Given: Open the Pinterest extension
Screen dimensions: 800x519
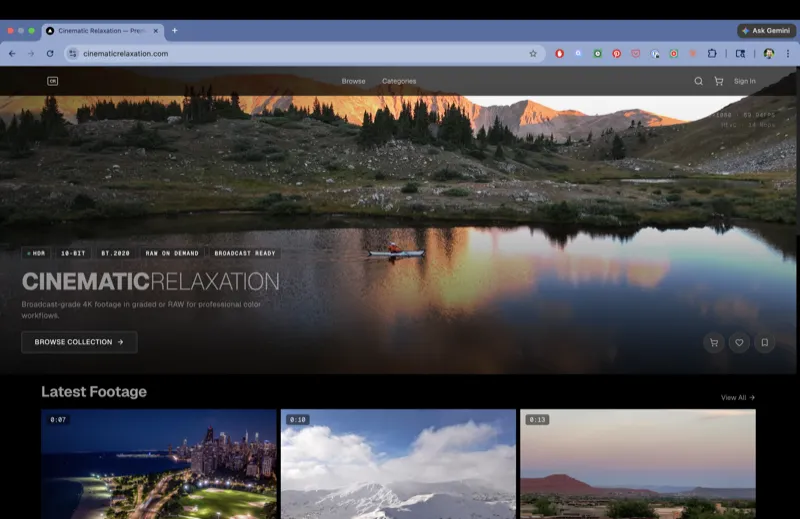Looking at the screenshot, I should 617,54.
